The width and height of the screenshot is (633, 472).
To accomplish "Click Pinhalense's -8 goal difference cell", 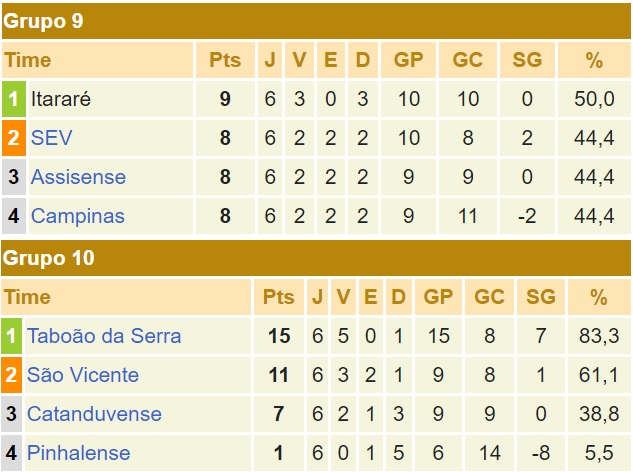I will click(x=541, y=453).
